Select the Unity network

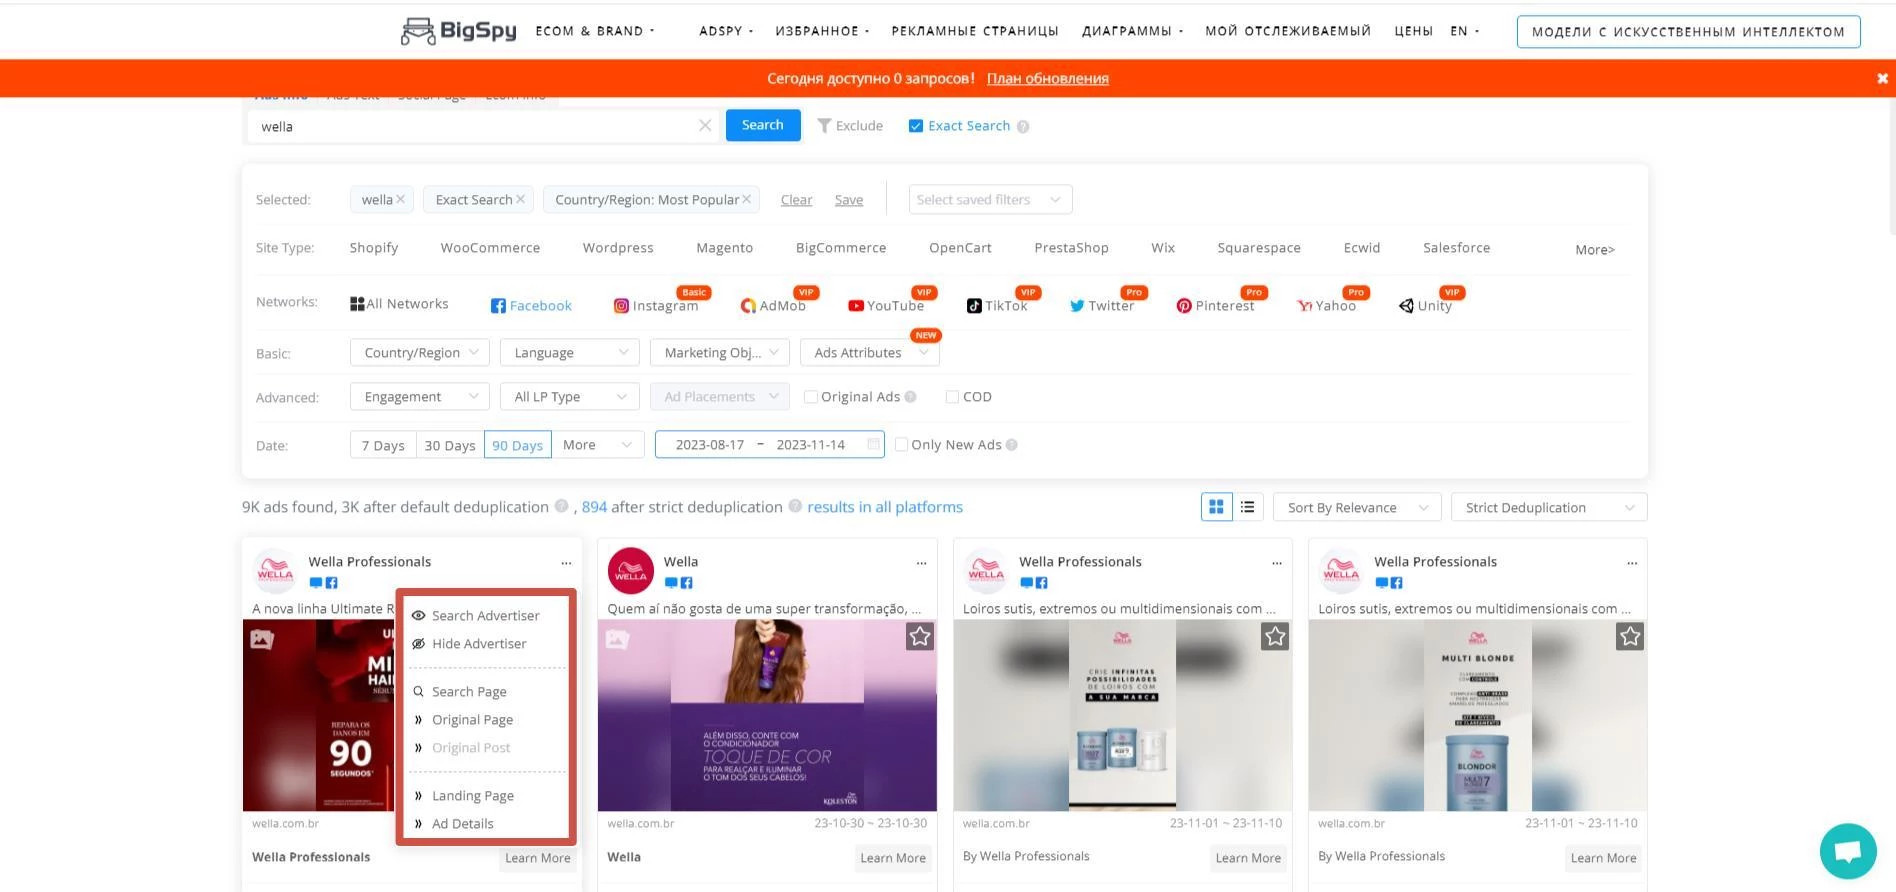[1425, 305]
